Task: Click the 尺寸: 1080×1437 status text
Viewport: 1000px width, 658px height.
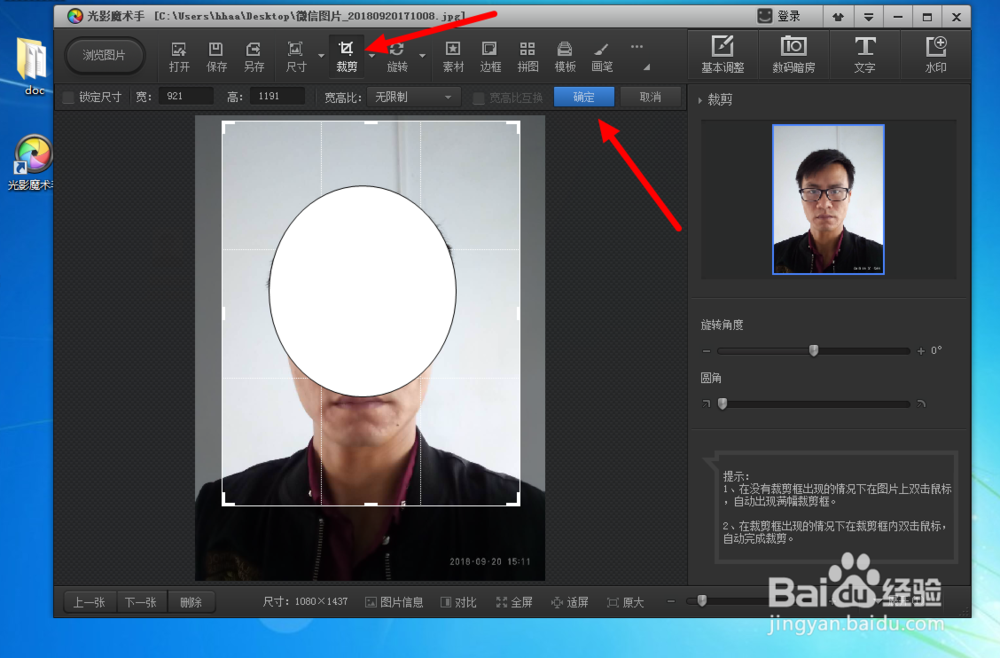Action: coord(305,601)
